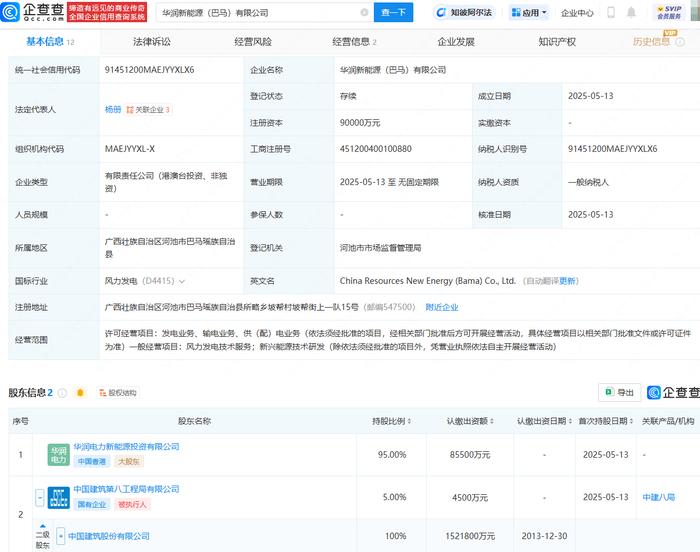Switch to 经营信息 tab
This screenshot has height=552, width=700.
(x=354, y=42)
